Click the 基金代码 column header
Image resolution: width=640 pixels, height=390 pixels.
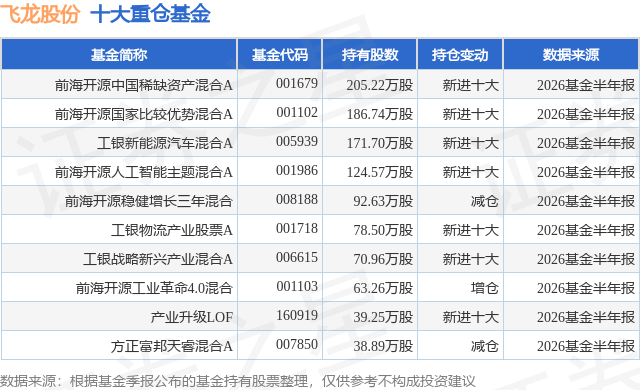280,55
